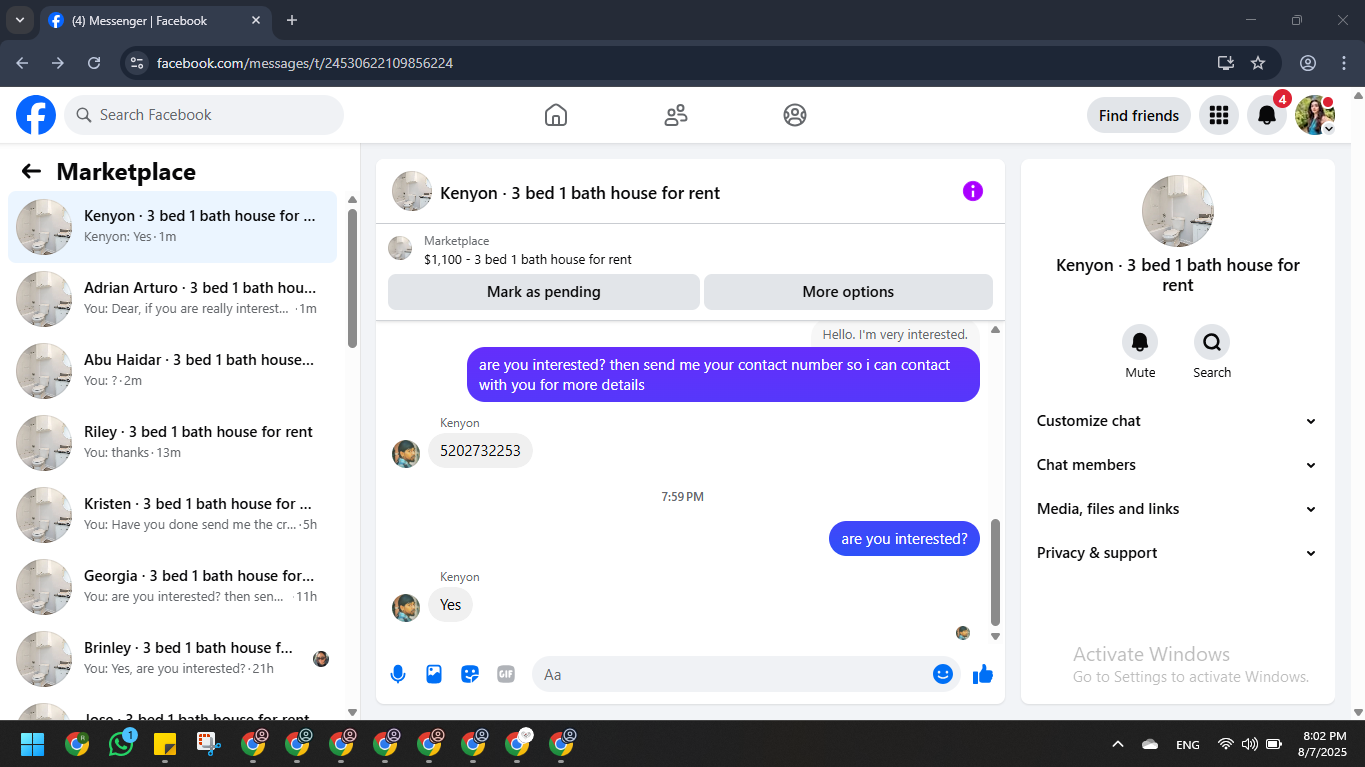Open the Georgia conversation
This screenshot has width=1365, height=767.
click(x=172, y=587)
